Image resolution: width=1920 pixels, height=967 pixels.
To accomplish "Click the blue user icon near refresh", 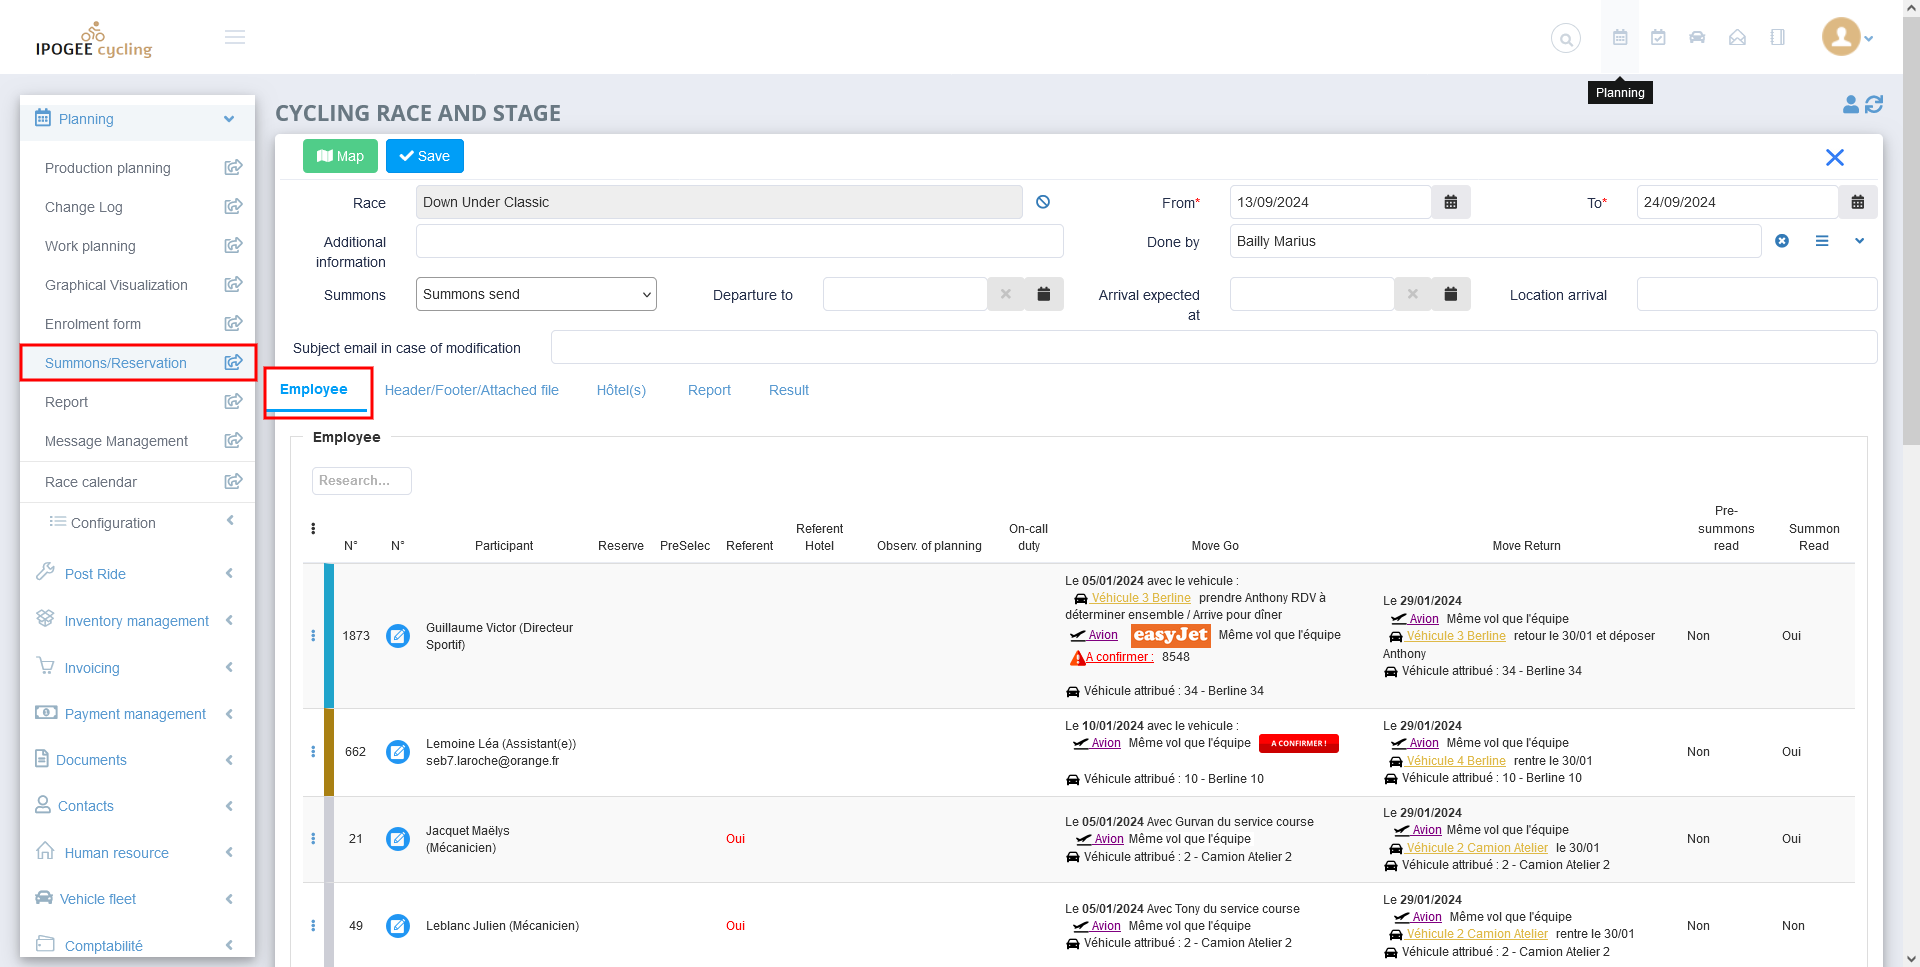I will click(x=1851, y=104).
